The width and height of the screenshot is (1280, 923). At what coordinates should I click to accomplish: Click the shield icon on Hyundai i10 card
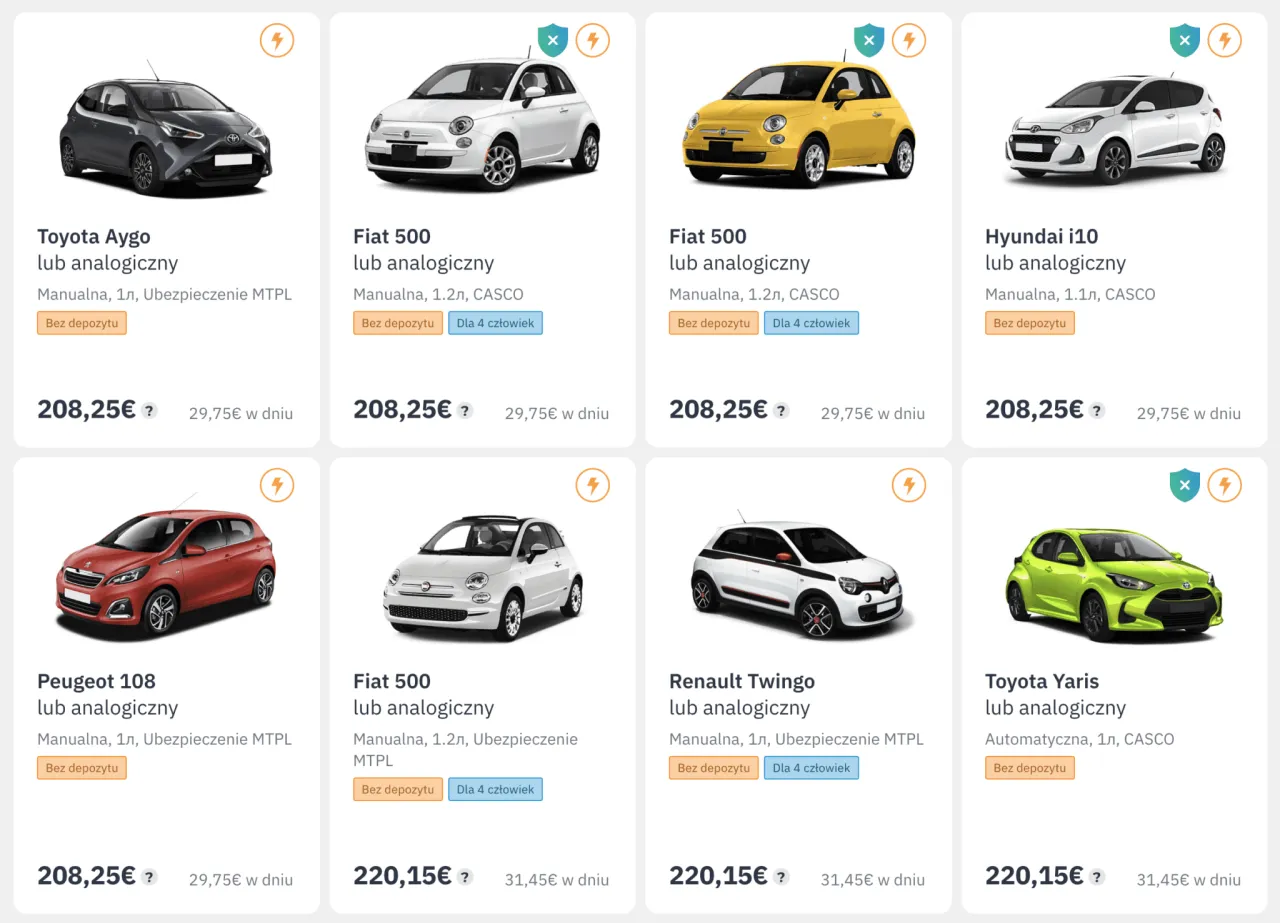(1185, 41)
